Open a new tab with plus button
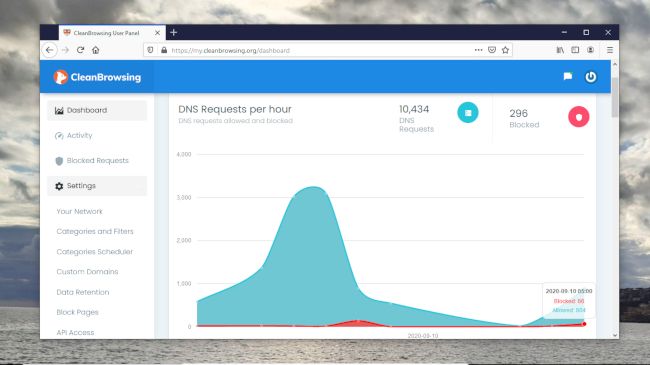Screen dimensions: 650x365 click(x=174, y=32)
